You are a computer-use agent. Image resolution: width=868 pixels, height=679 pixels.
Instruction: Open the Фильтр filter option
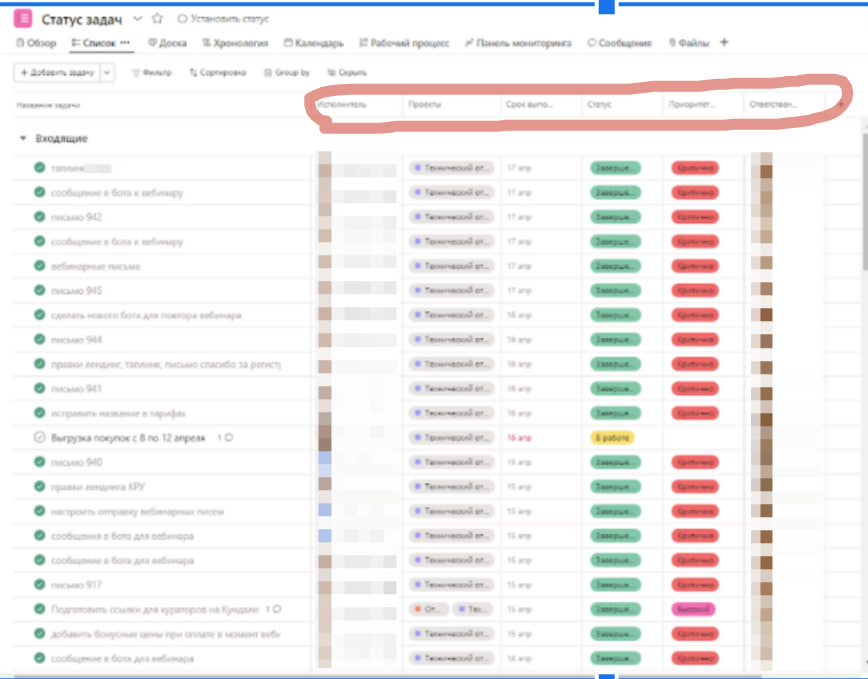152,73
